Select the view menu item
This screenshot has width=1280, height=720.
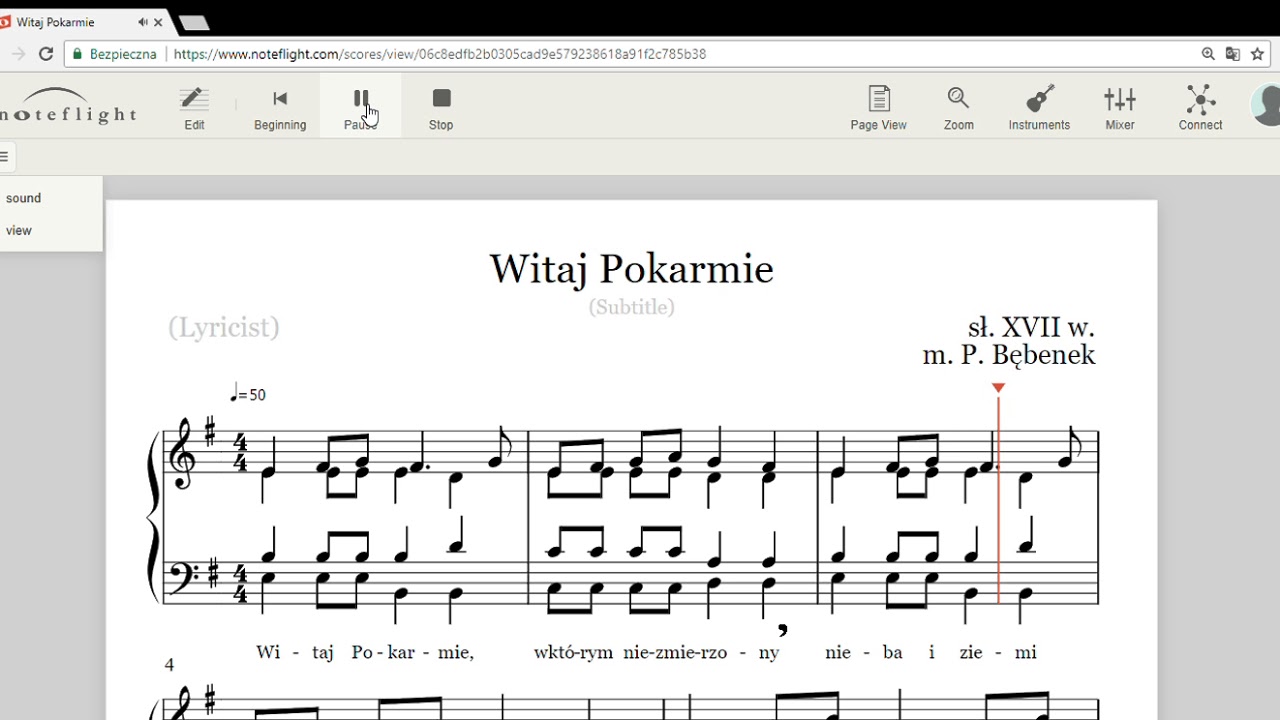(19, 230)
